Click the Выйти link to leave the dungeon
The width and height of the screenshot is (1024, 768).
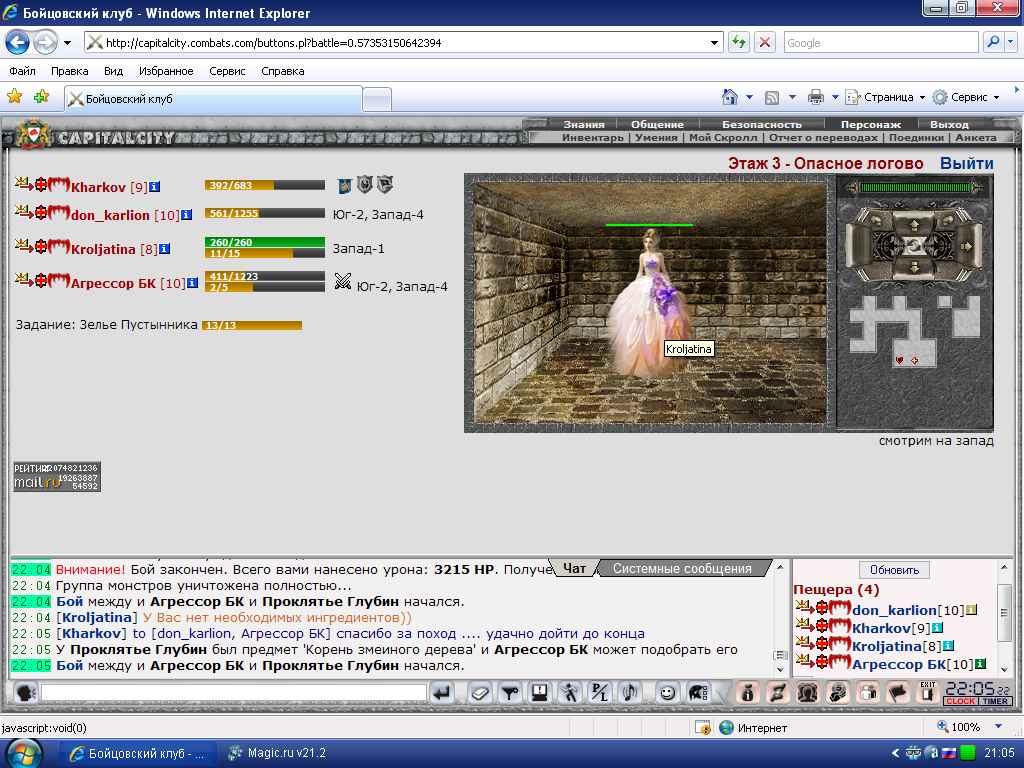pyautogui.click(x=966, y=163)
